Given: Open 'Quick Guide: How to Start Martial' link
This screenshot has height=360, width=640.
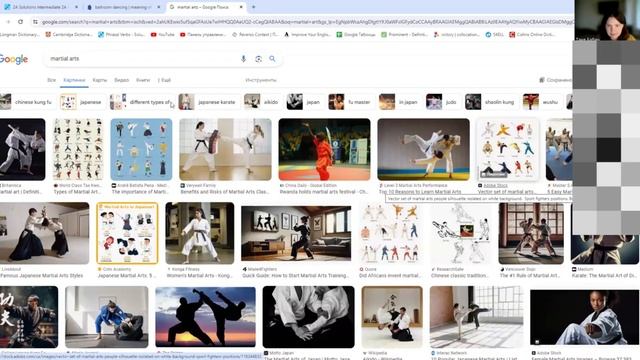Looking at the screenshot, I should point(296,276).
